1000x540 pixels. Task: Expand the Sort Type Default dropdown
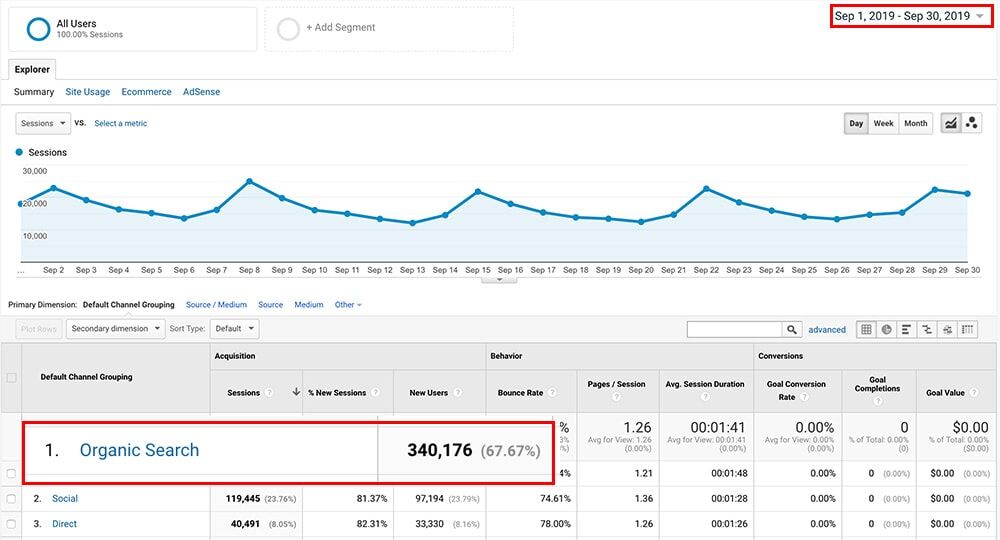click(x=235, y=328)
